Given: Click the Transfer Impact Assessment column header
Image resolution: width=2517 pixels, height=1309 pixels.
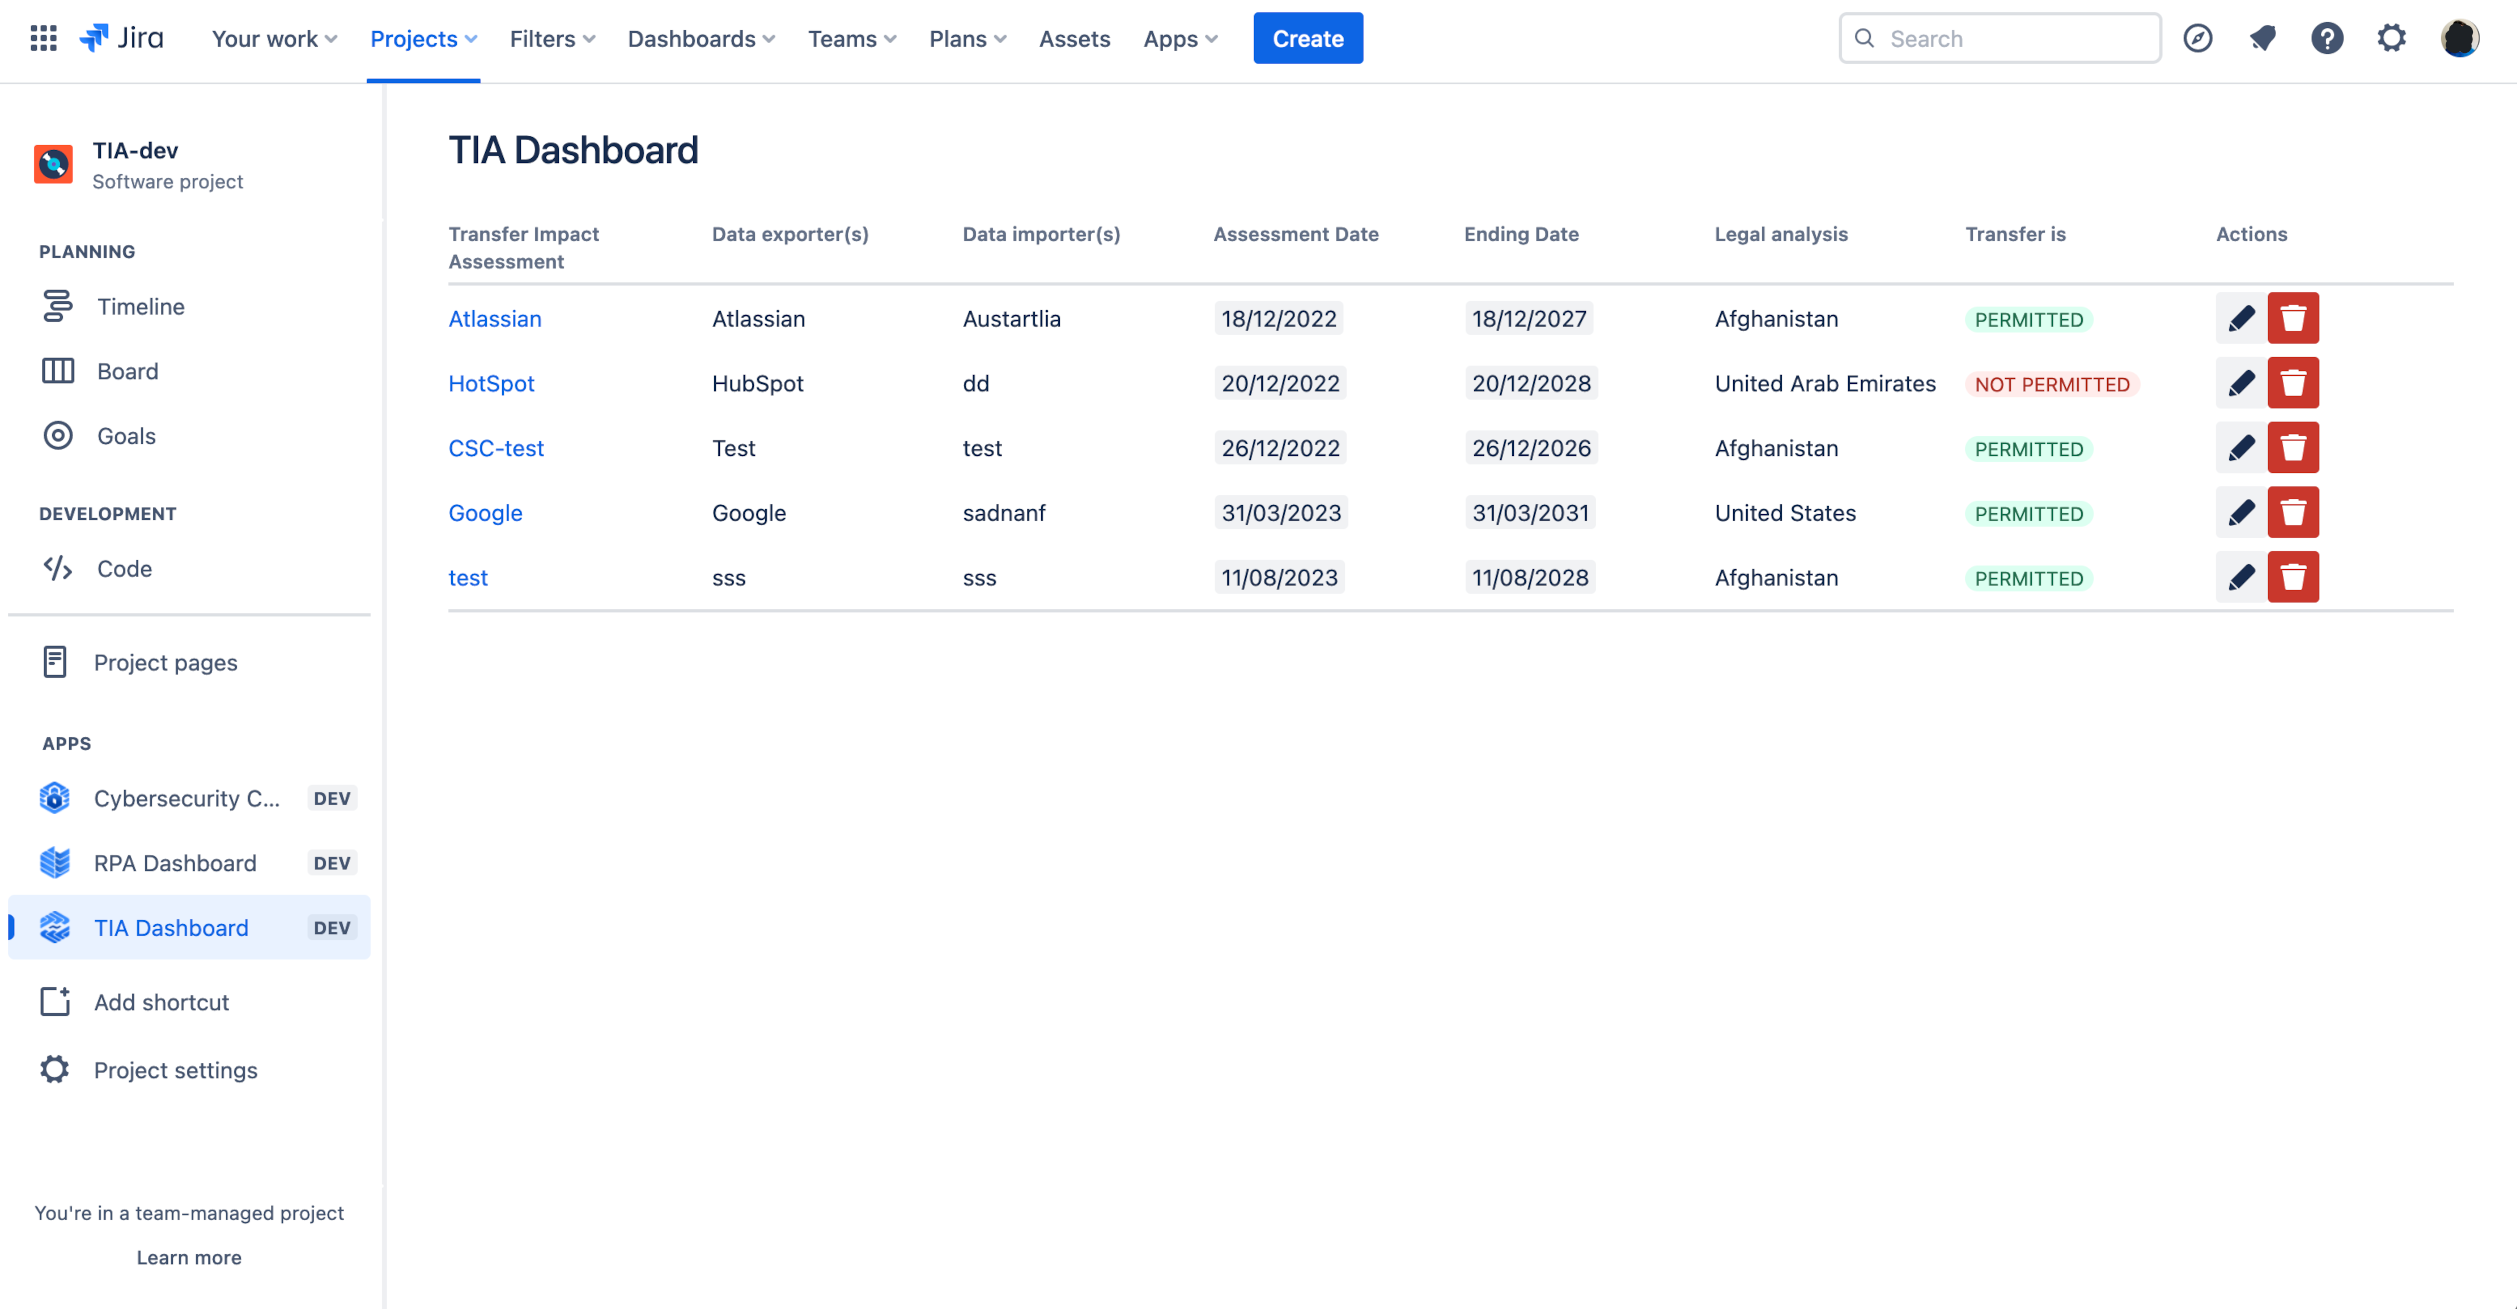Looking at the screenshot, I should tap(524, 247).
